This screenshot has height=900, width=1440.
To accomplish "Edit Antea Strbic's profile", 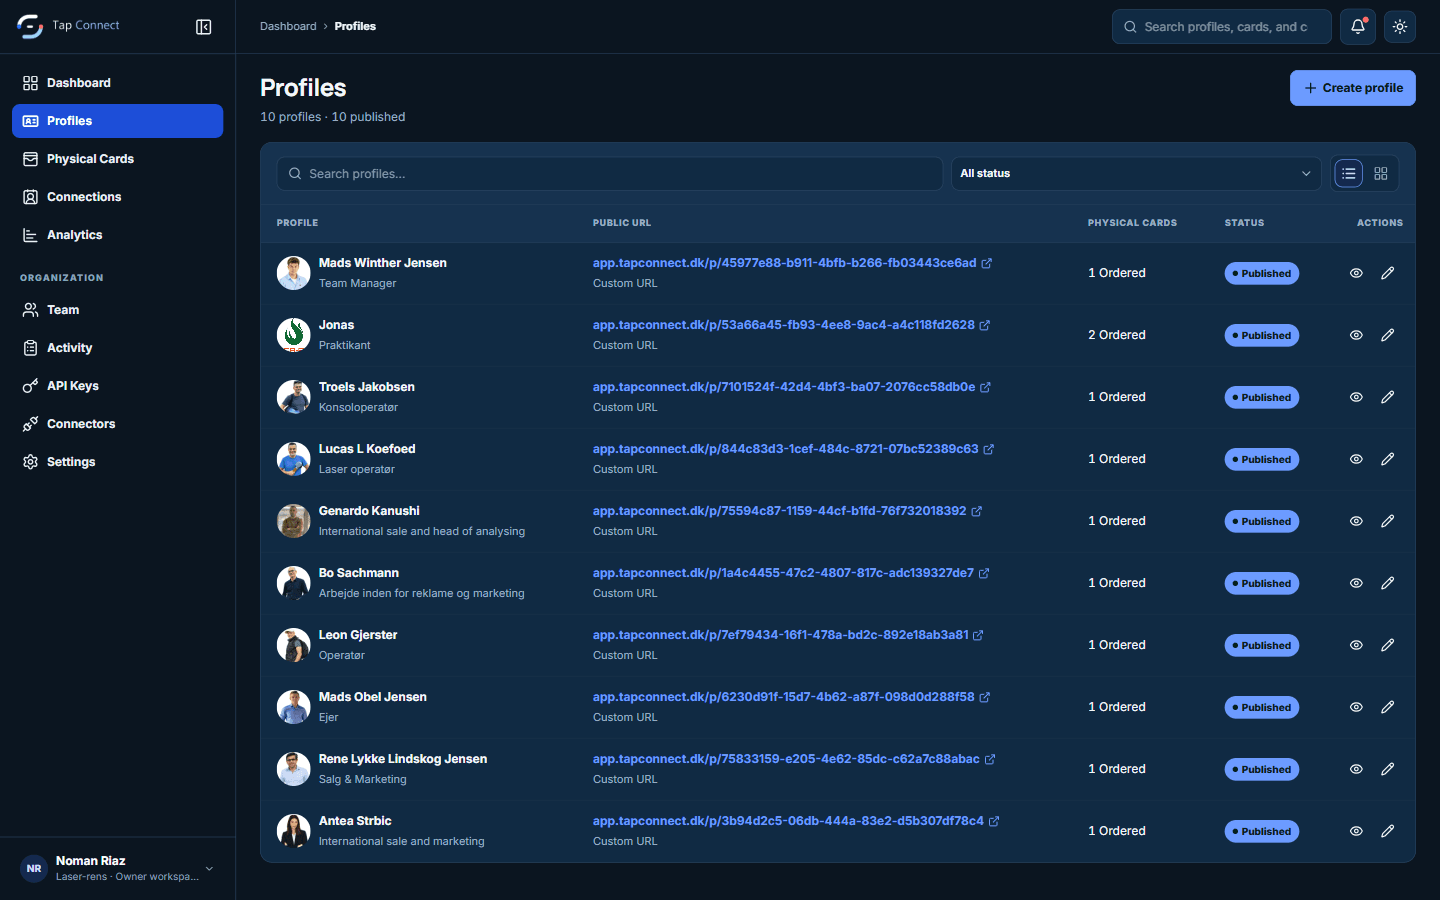I will 1388,831.
